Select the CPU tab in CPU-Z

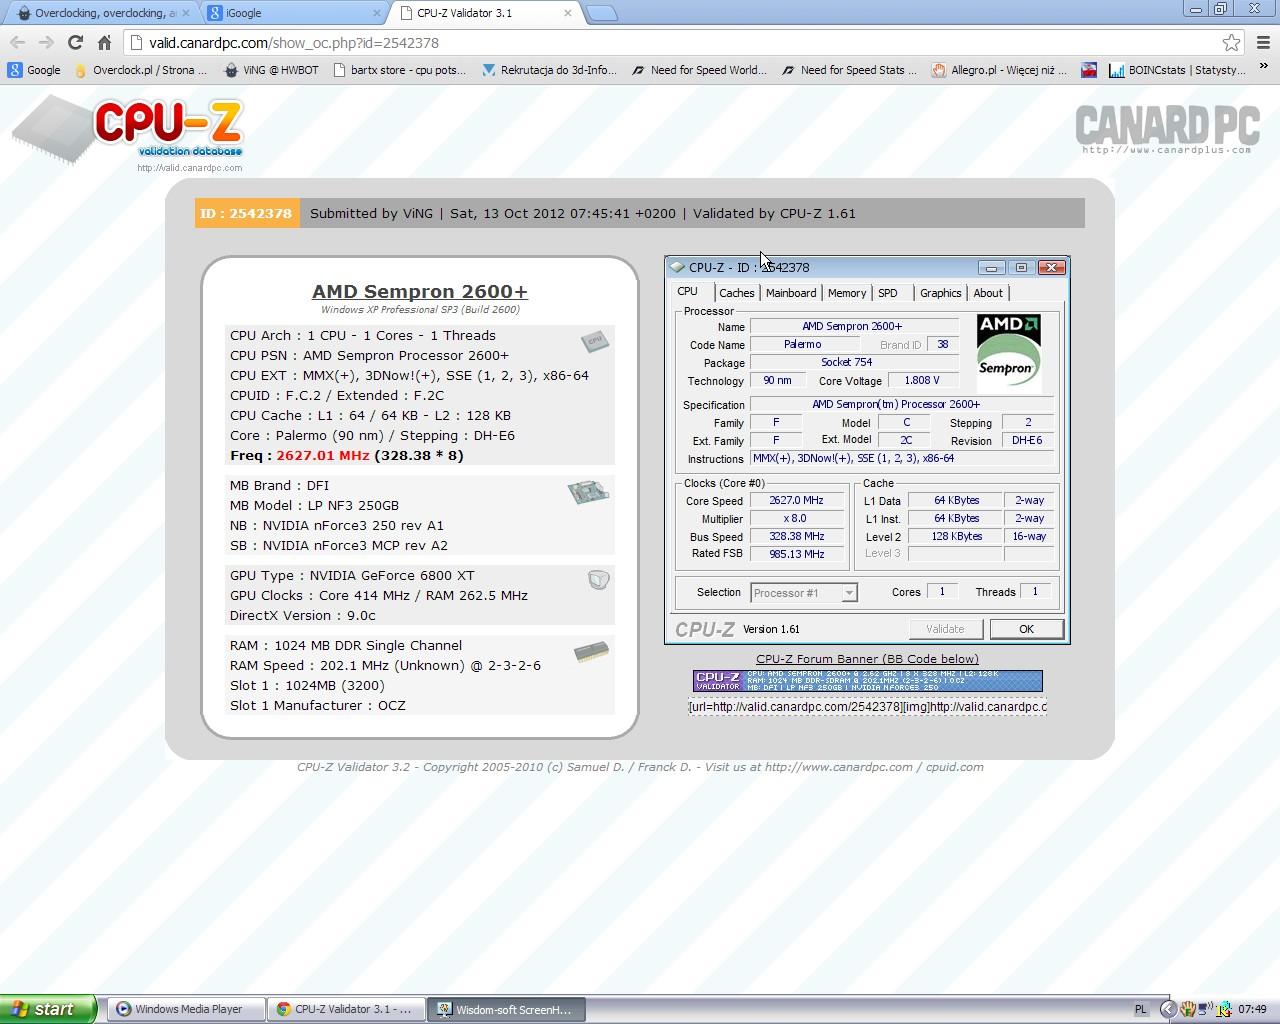[x=688, y=291]
